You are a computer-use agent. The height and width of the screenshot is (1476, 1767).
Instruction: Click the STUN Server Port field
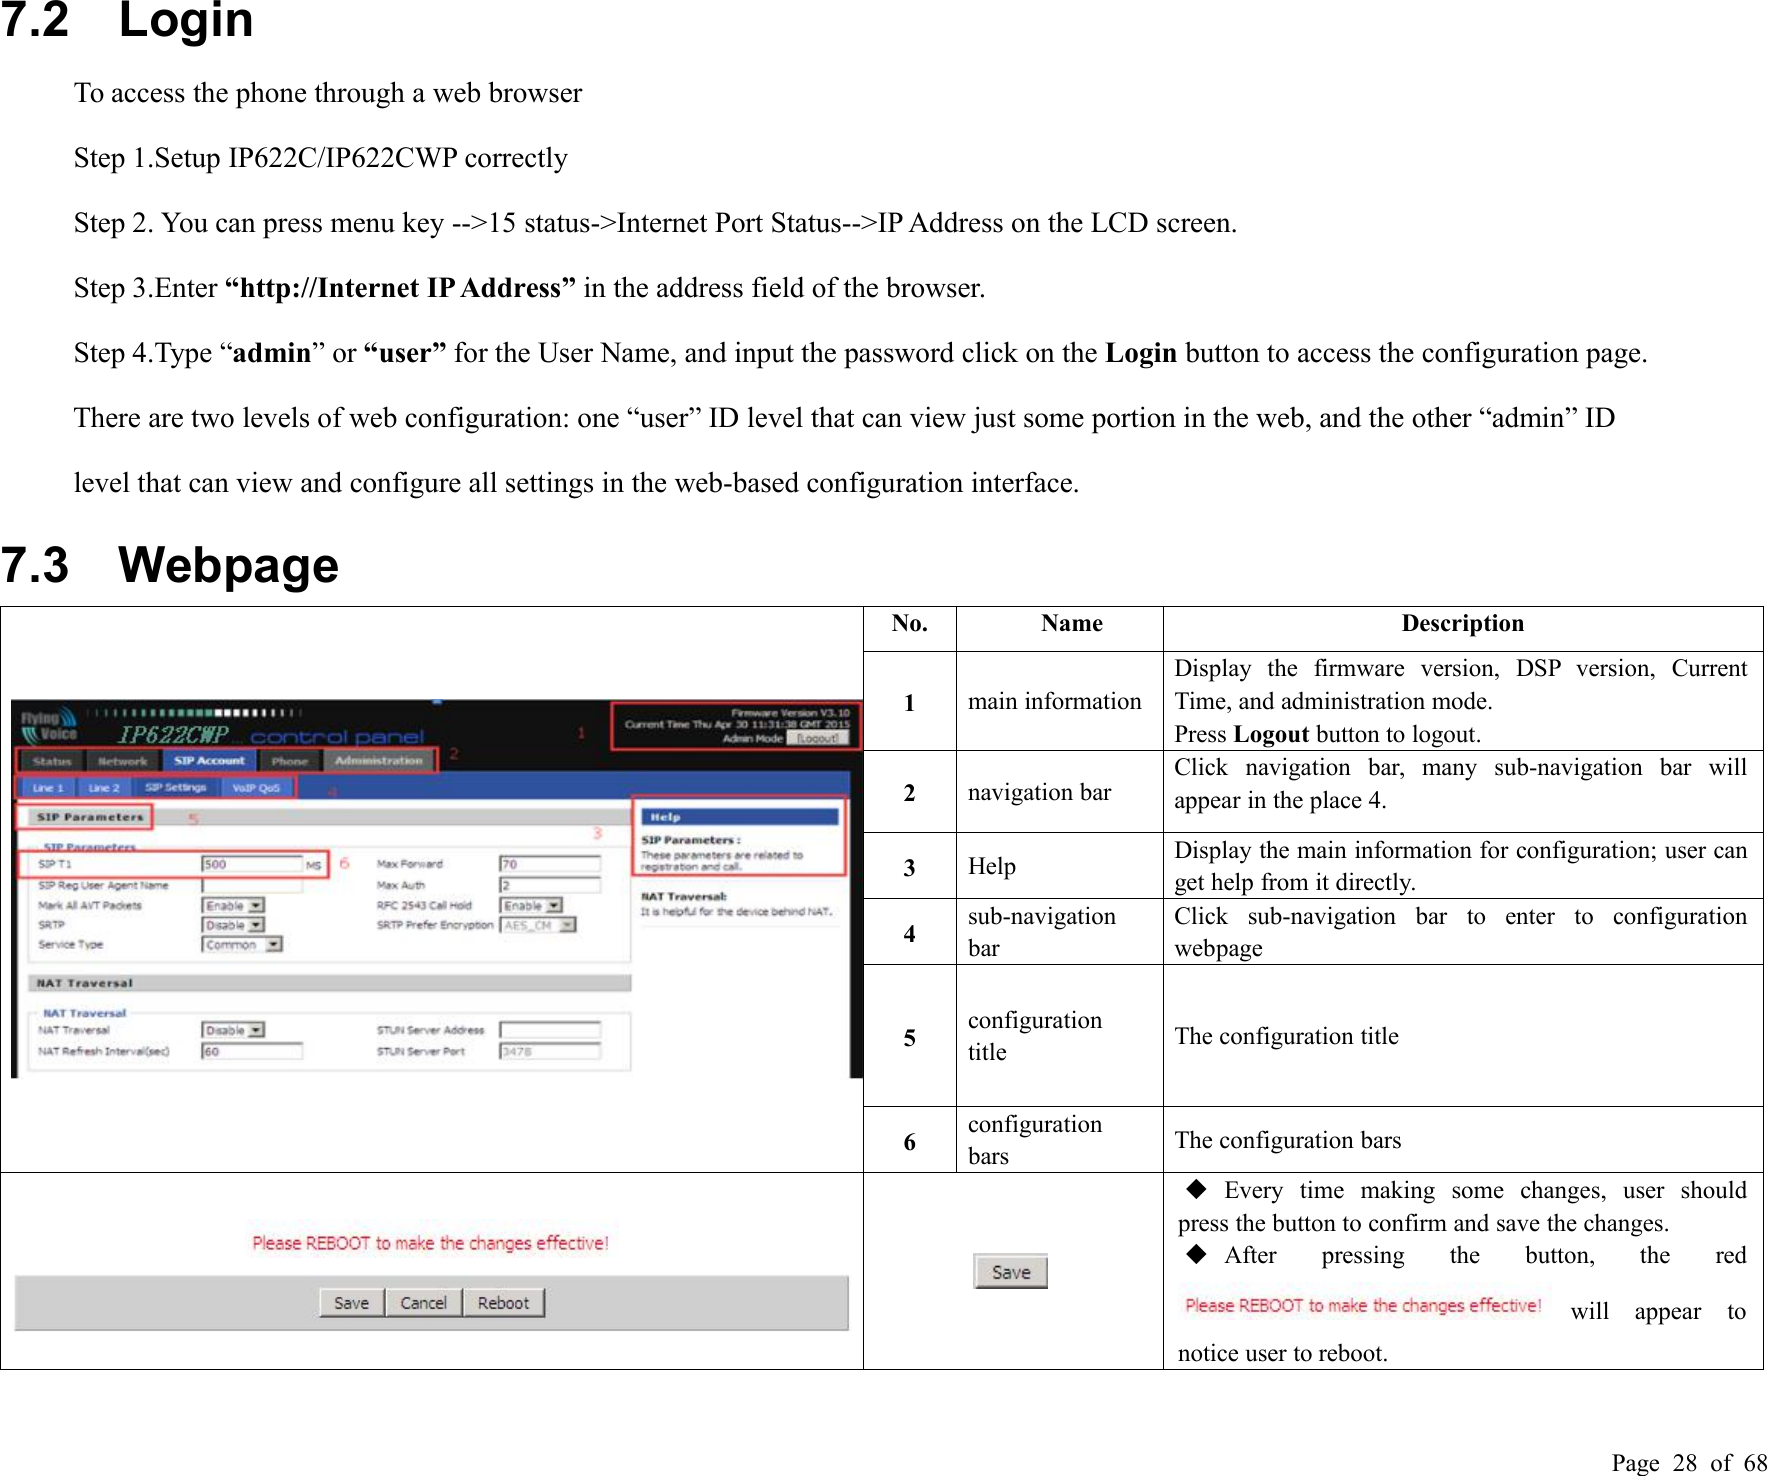click(x=550, y=1051)
